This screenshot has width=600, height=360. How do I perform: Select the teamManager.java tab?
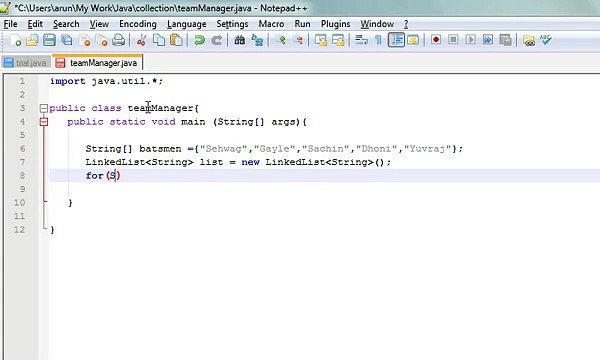coord(98,62)
